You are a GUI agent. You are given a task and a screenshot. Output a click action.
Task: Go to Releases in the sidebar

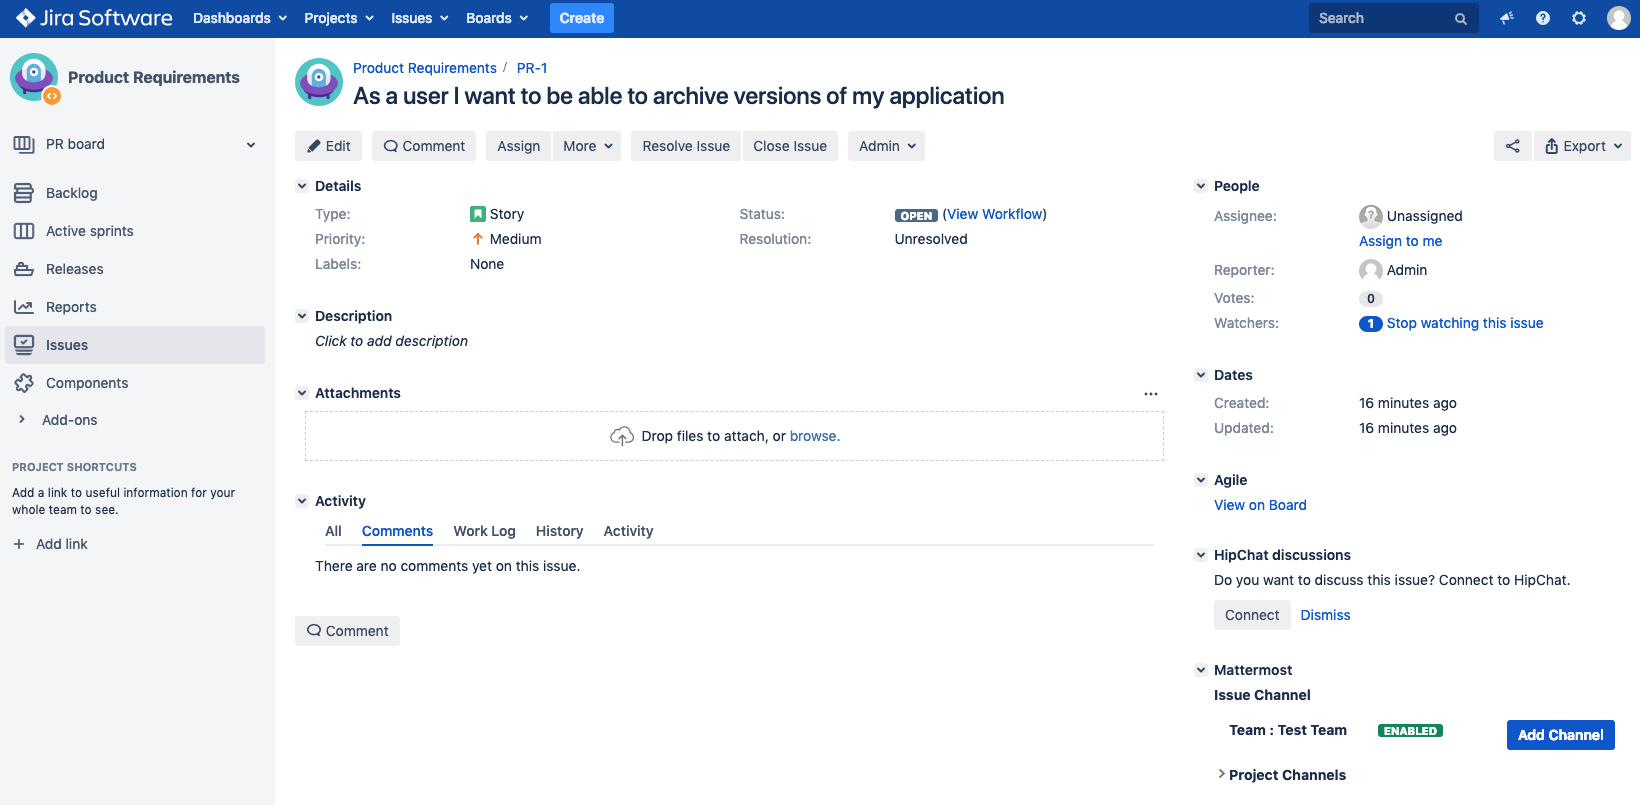[x=74, y=269]
